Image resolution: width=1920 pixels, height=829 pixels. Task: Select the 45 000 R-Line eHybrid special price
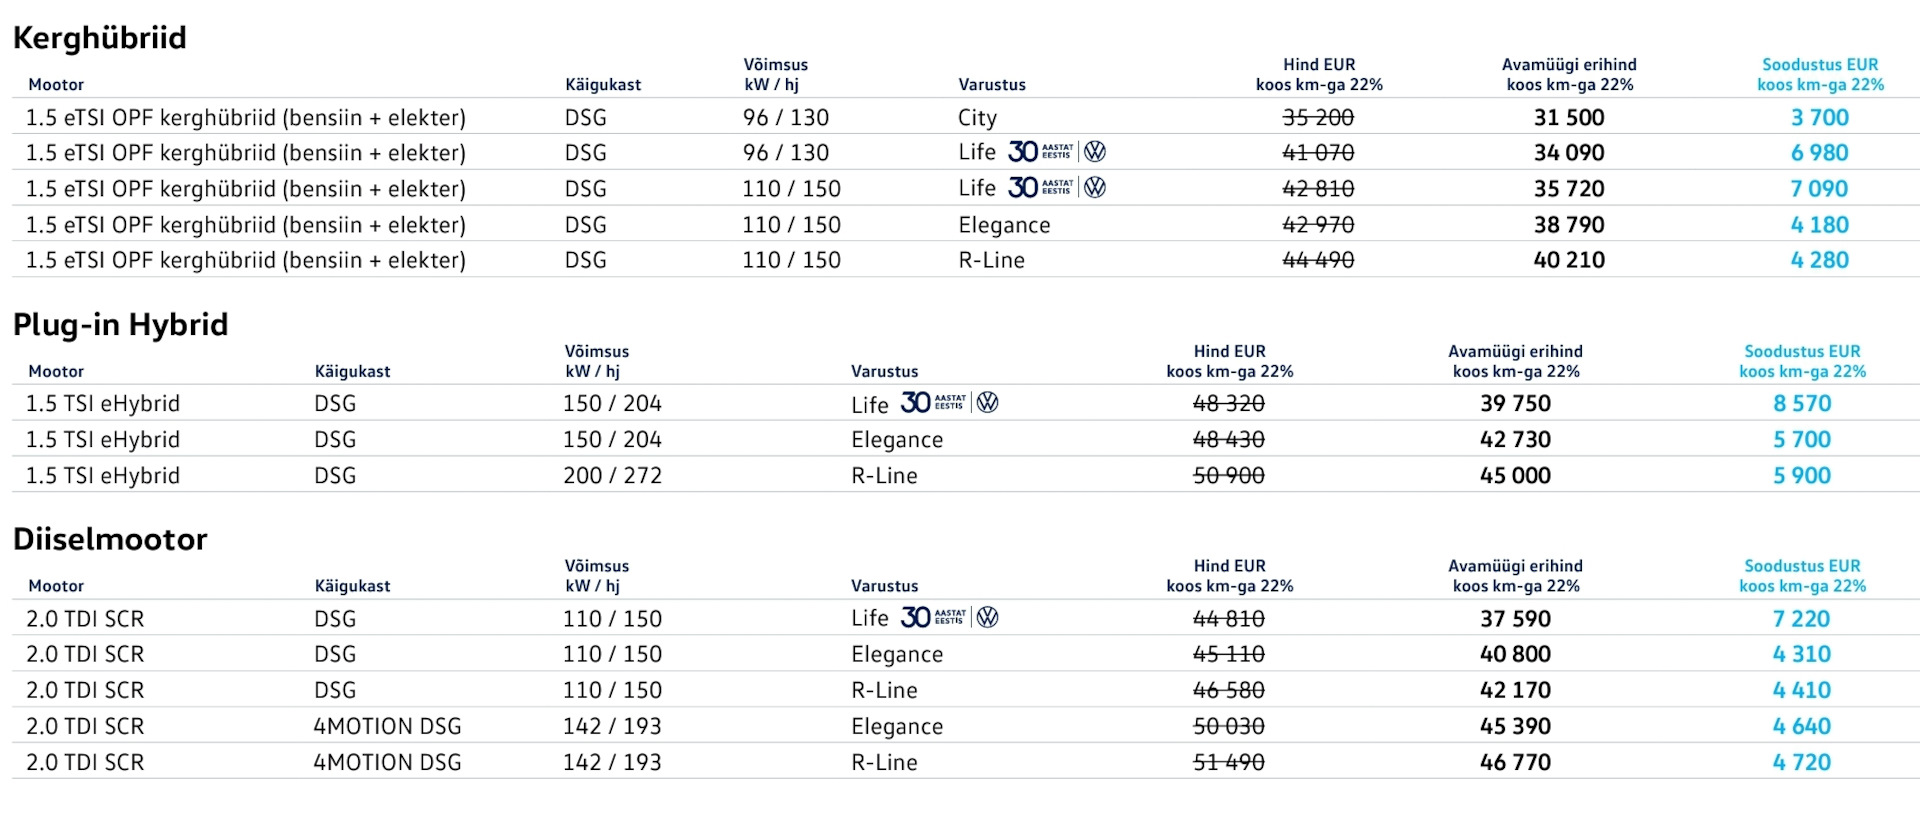1515,476
